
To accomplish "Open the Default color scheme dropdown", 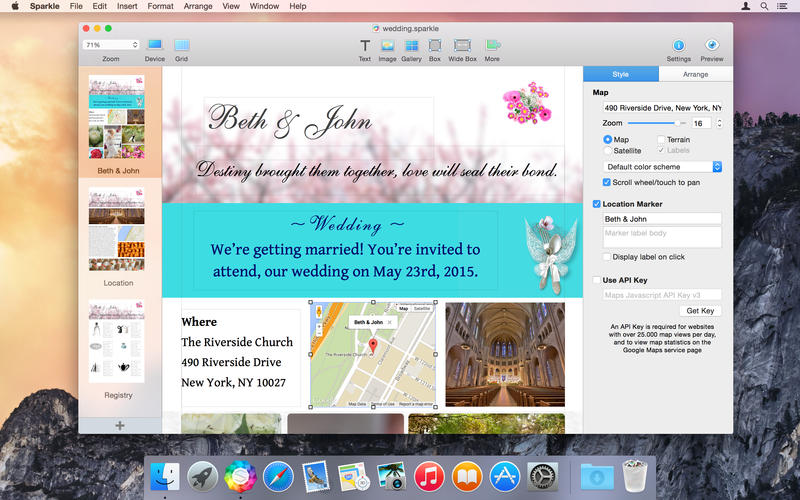I will (662, 166).
